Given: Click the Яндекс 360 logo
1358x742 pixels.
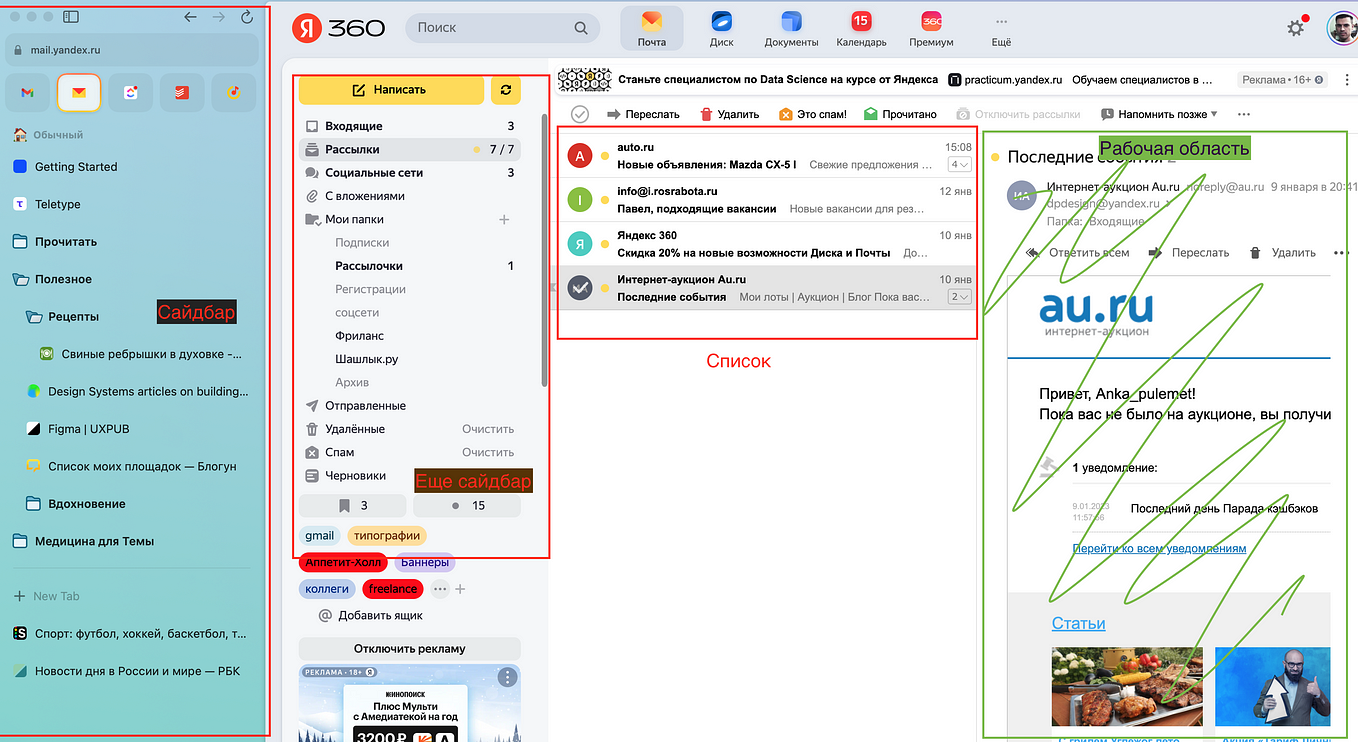Looking at the screenshot, I should click(339, 28).
